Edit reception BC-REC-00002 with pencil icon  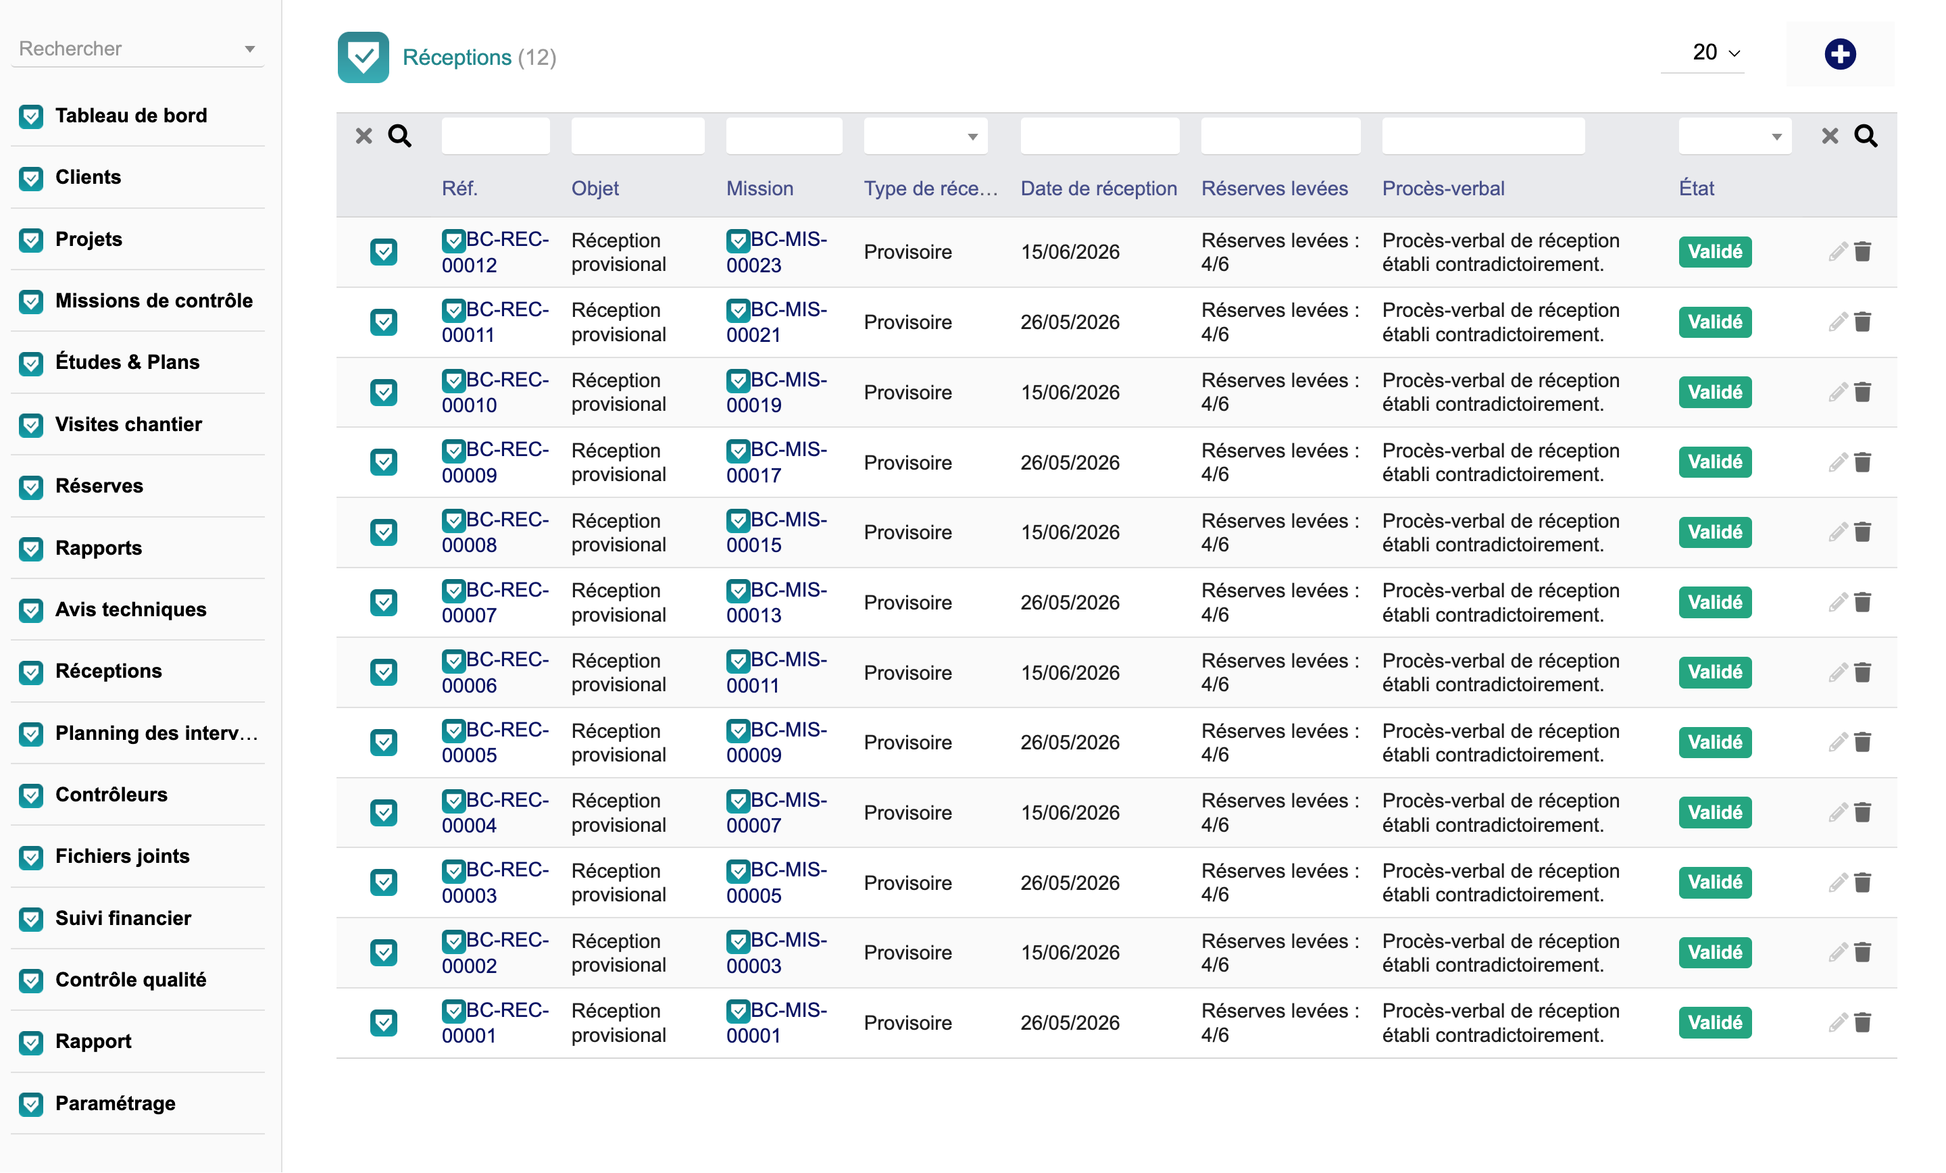(1838, 952)
